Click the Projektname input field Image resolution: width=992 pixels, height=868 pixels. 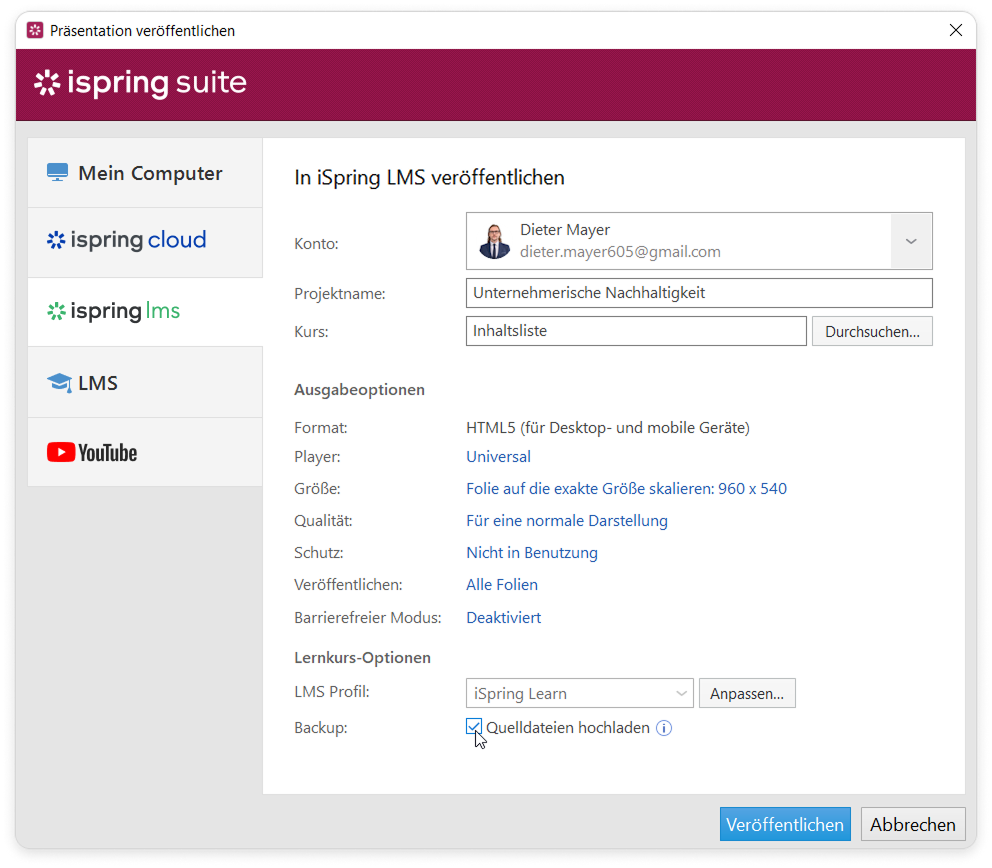698,293
